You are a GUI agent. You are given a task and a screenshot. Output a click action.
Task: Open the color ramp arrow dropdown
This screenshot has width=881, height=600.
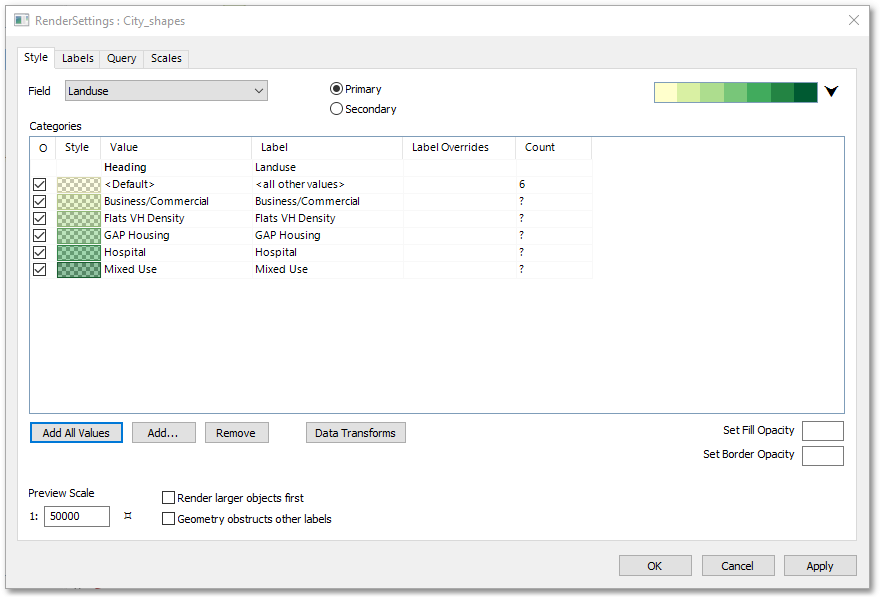831,91
